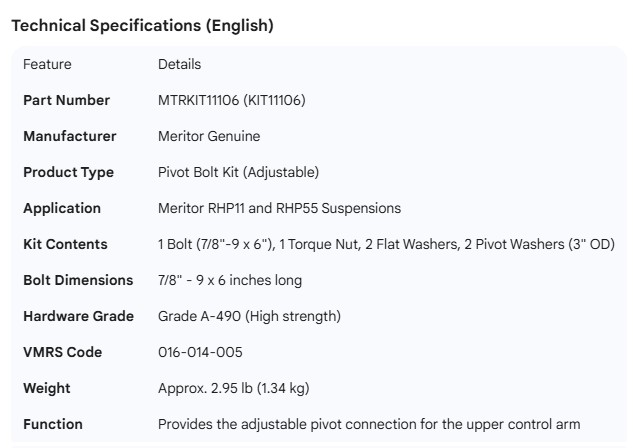Click the Technical Specifications (English) heading

click(x=142, y=26)
